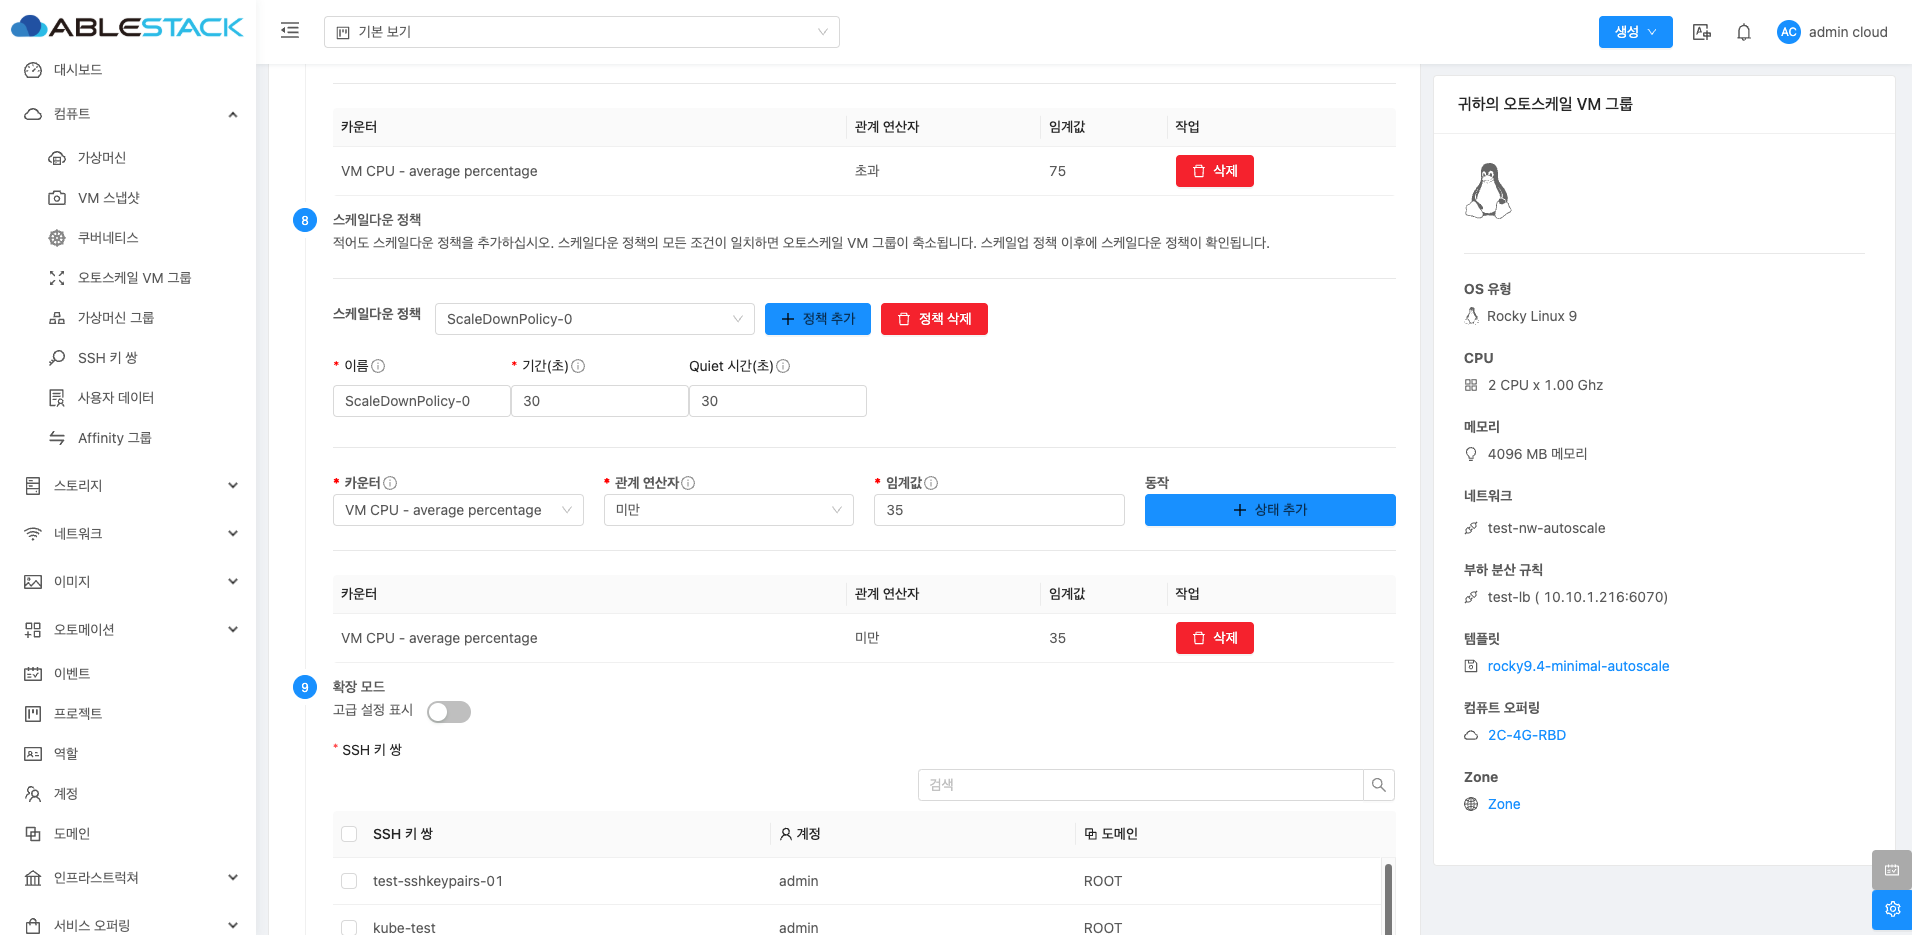Open the rocky9.4-minimal-autoscale template link
This screenshot has width=1912, height=935.
tap(1577, 666)
